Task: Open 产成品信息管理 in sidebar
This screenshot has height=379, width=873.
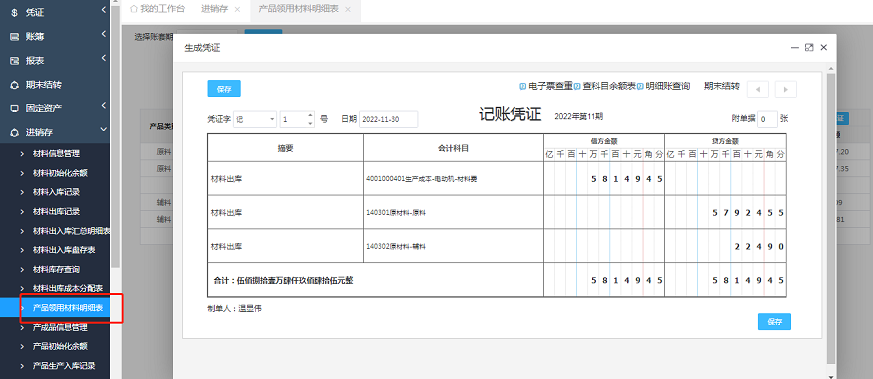Action: tap(60, 328)
